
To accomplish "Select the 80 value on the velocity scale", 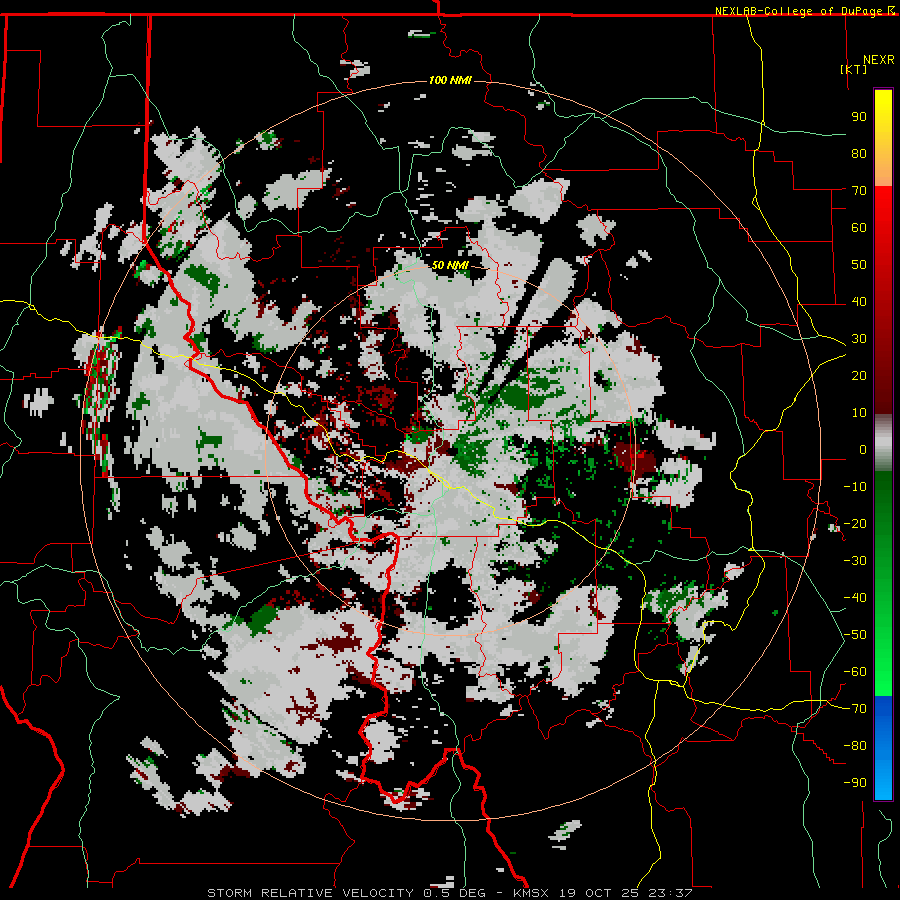I will coord(859,153).
